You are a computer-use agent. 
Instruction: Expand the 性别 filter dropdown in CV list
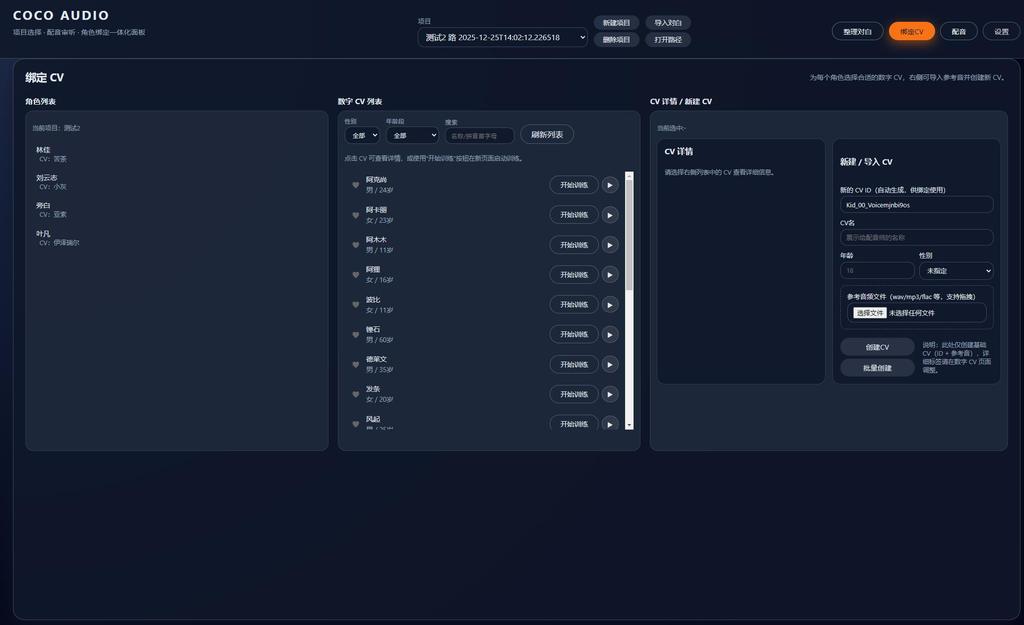362,135
